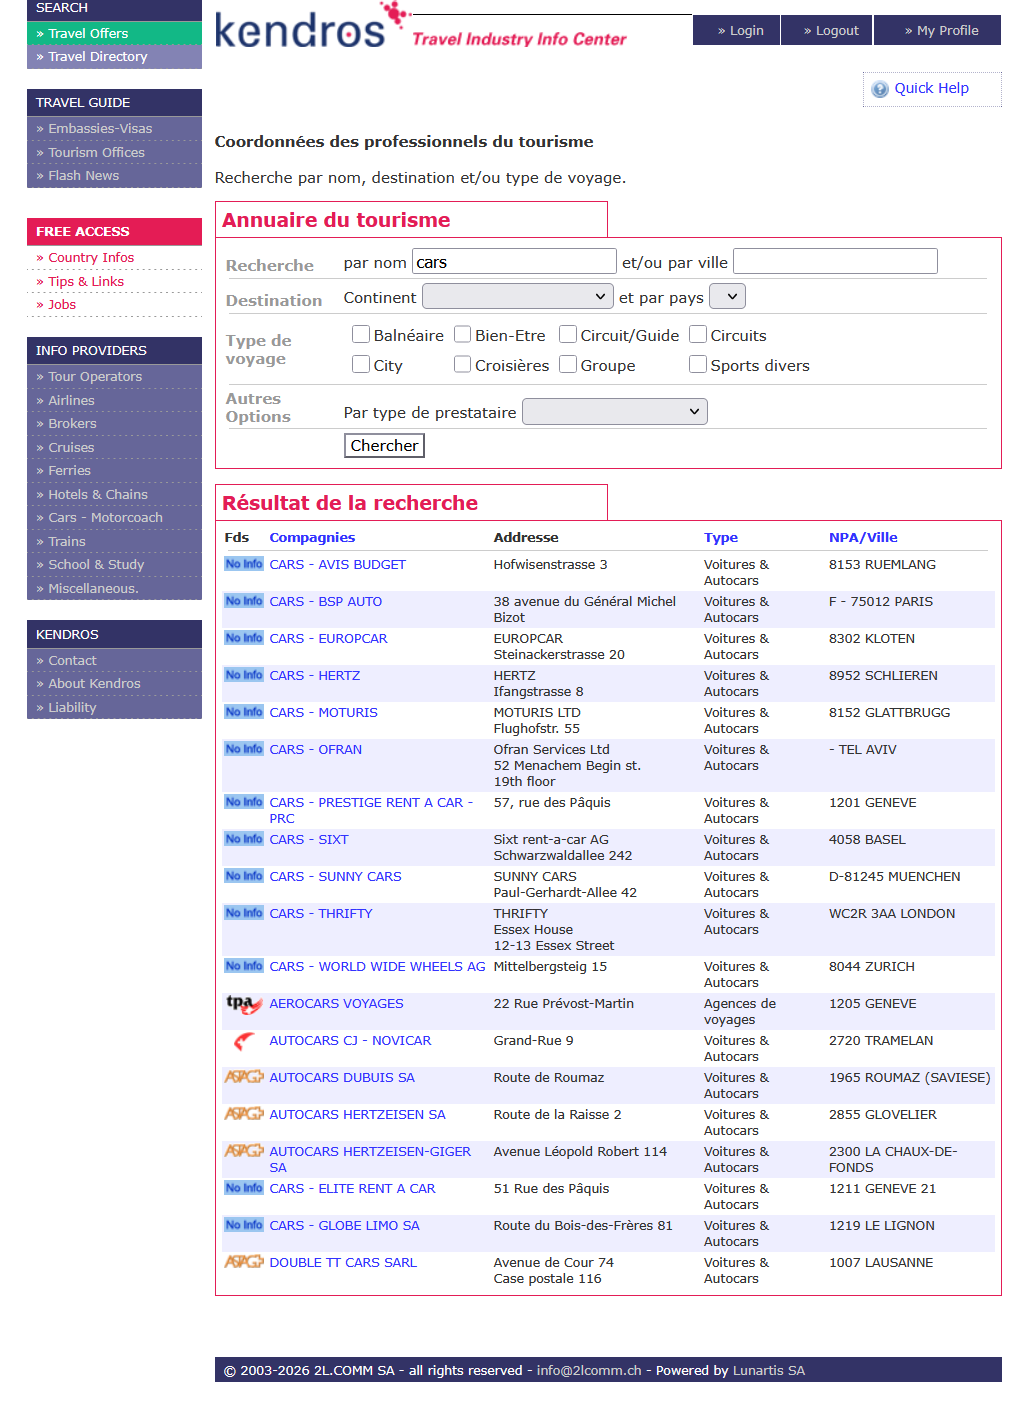Click the No Info badge for WORLD WIDE WHEELS AG
Screen dimensions: 1026x1403
pyautogui.click(x=244, y=966)
